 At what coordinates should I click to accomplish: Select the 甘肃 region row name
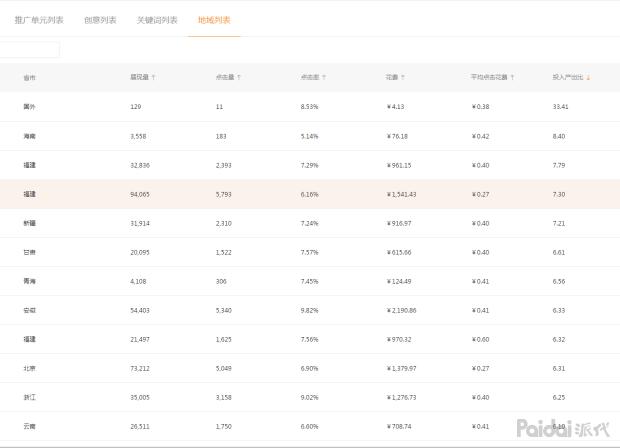coord(29,252)
